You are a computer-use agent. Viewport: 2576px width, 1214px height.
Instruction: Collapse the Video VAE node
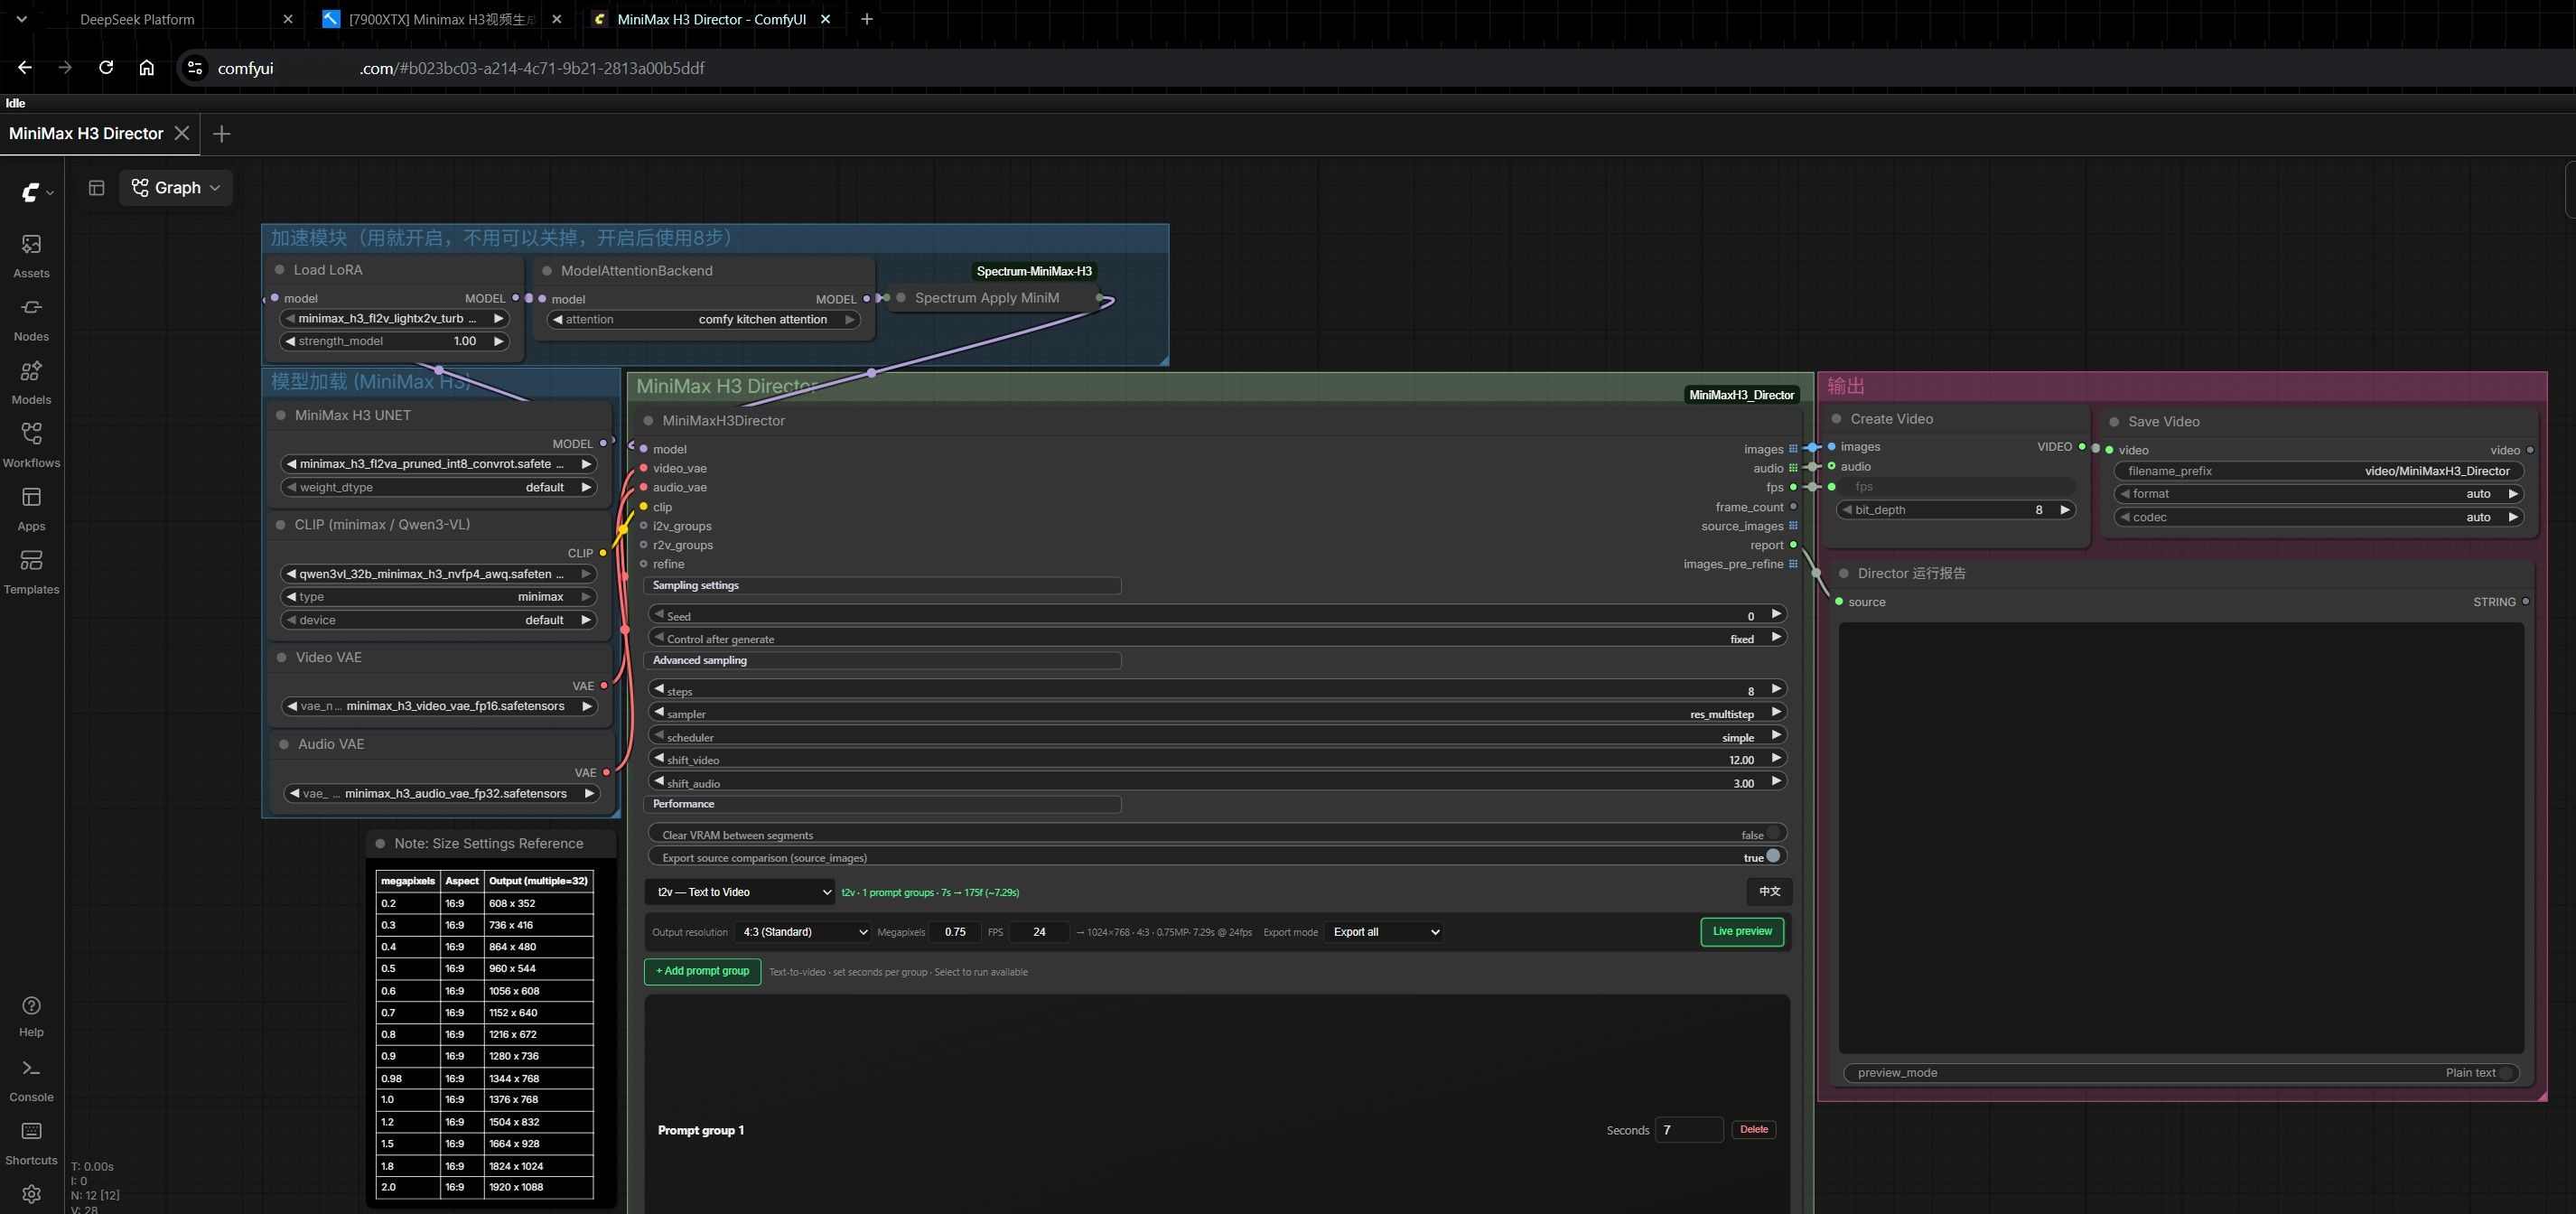[x=282, y=657]
